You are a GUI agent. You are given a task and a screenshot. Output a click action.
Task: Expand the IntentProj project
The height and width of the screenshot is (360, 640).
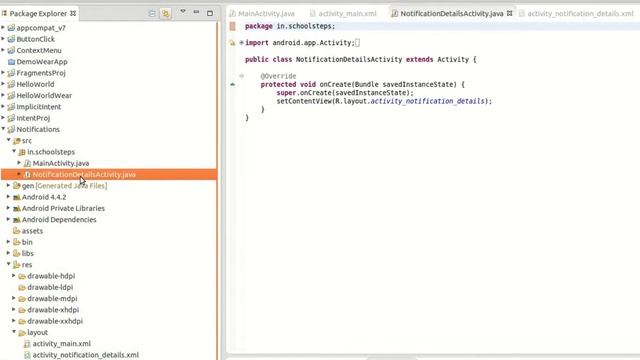3,118
